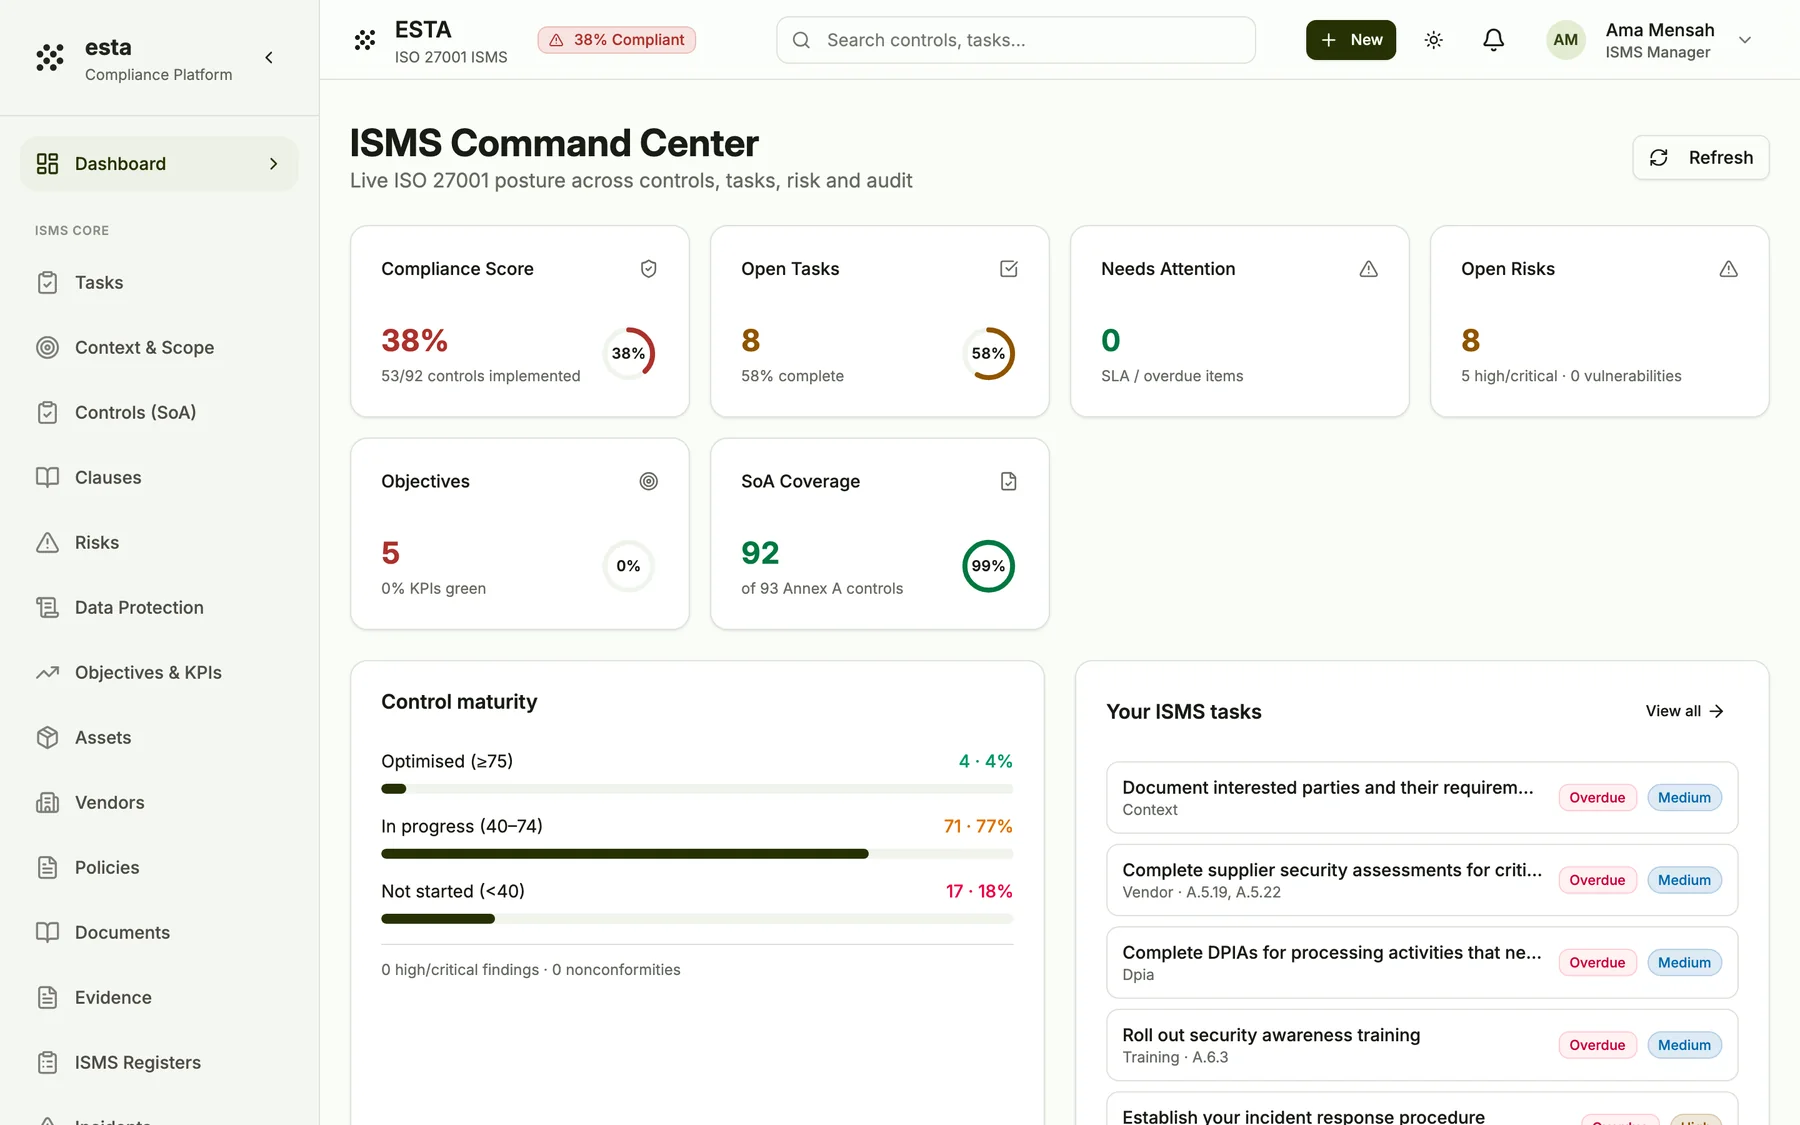Click the shield icon on the Compliance Score card

click(648, 269)
